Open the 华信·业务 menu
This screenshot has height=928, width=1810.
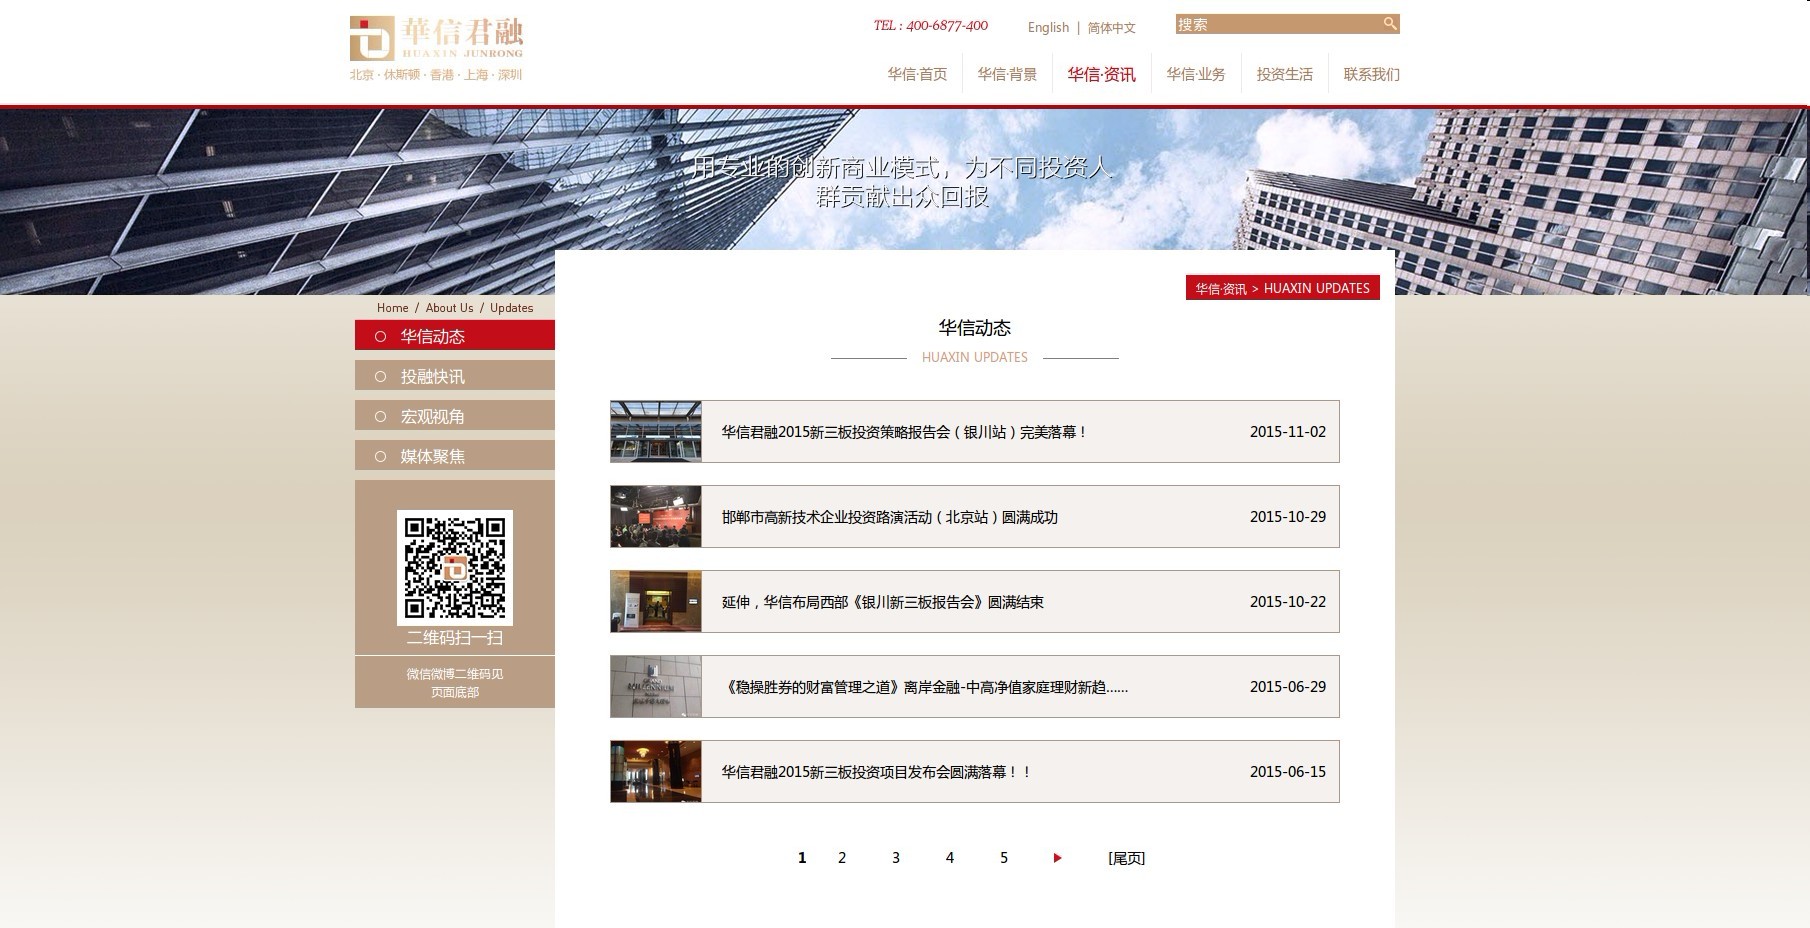pos(1195,74)
